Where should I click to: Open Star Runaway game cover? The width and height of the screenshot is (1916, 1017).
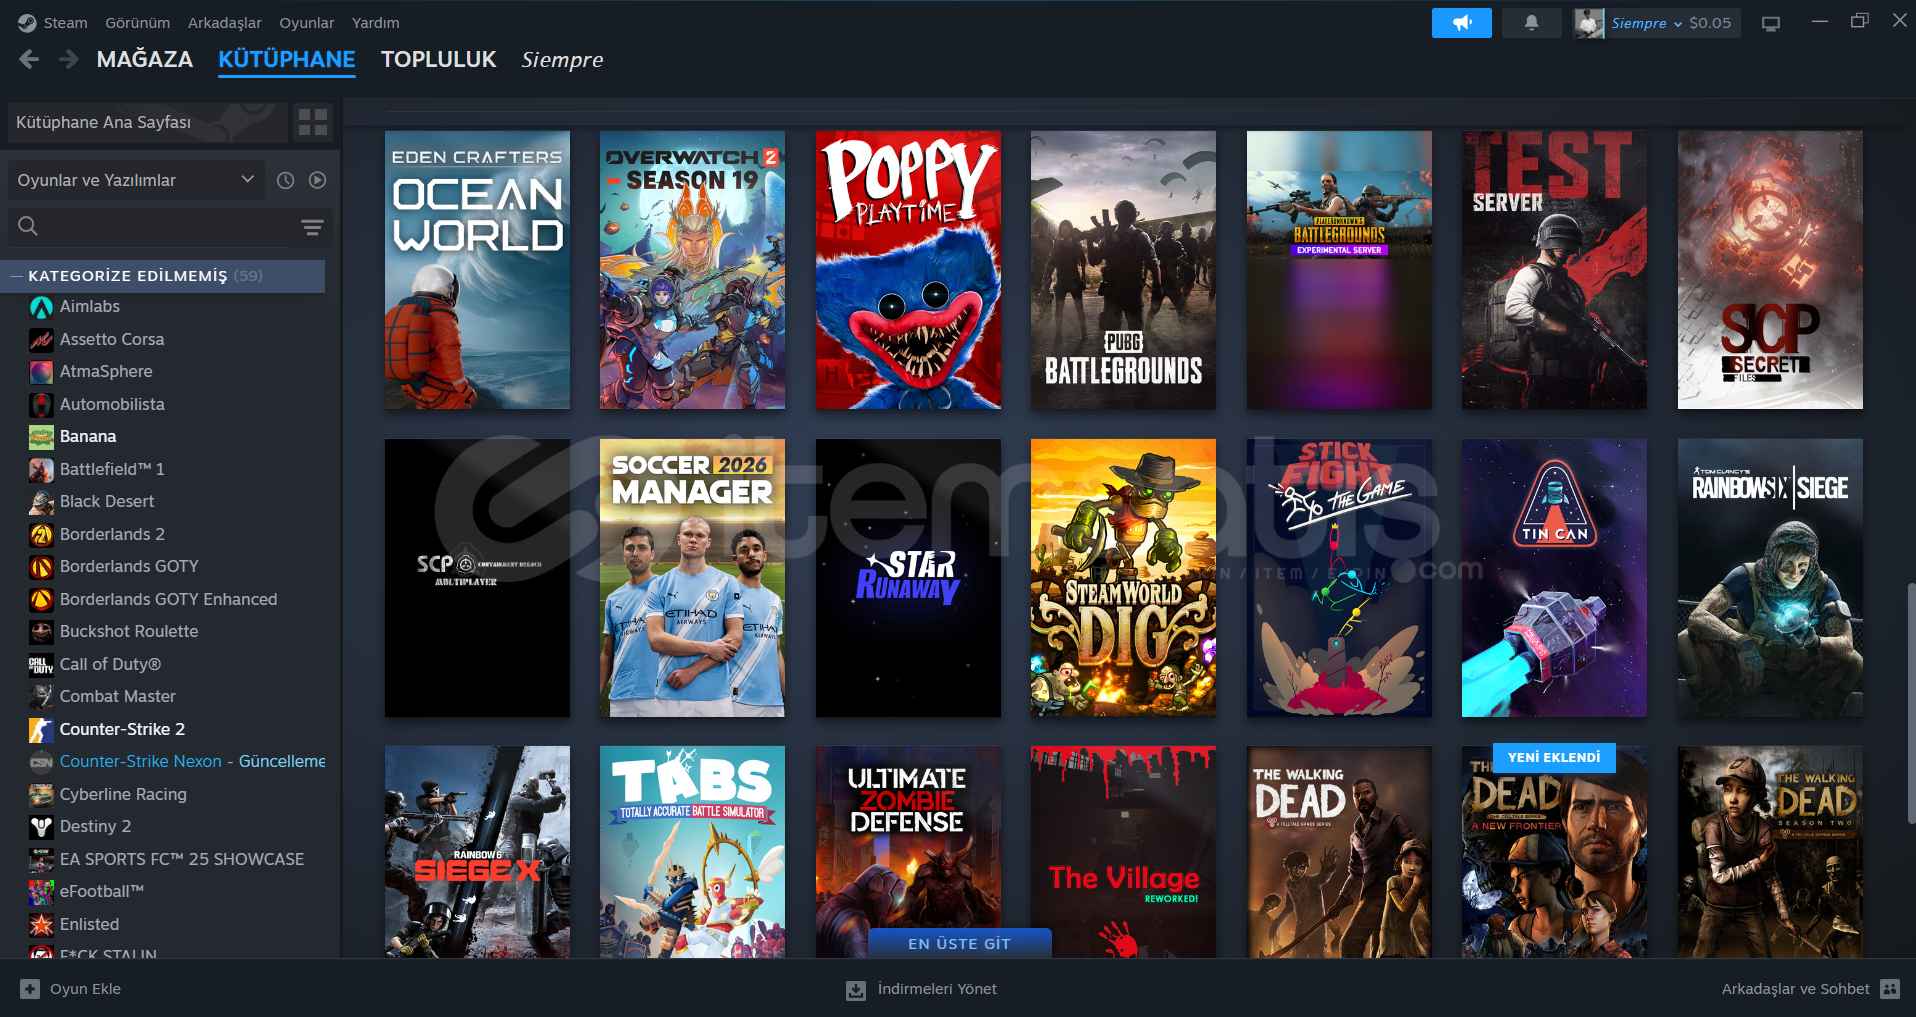pyautogui.click(x=908, y=578)
